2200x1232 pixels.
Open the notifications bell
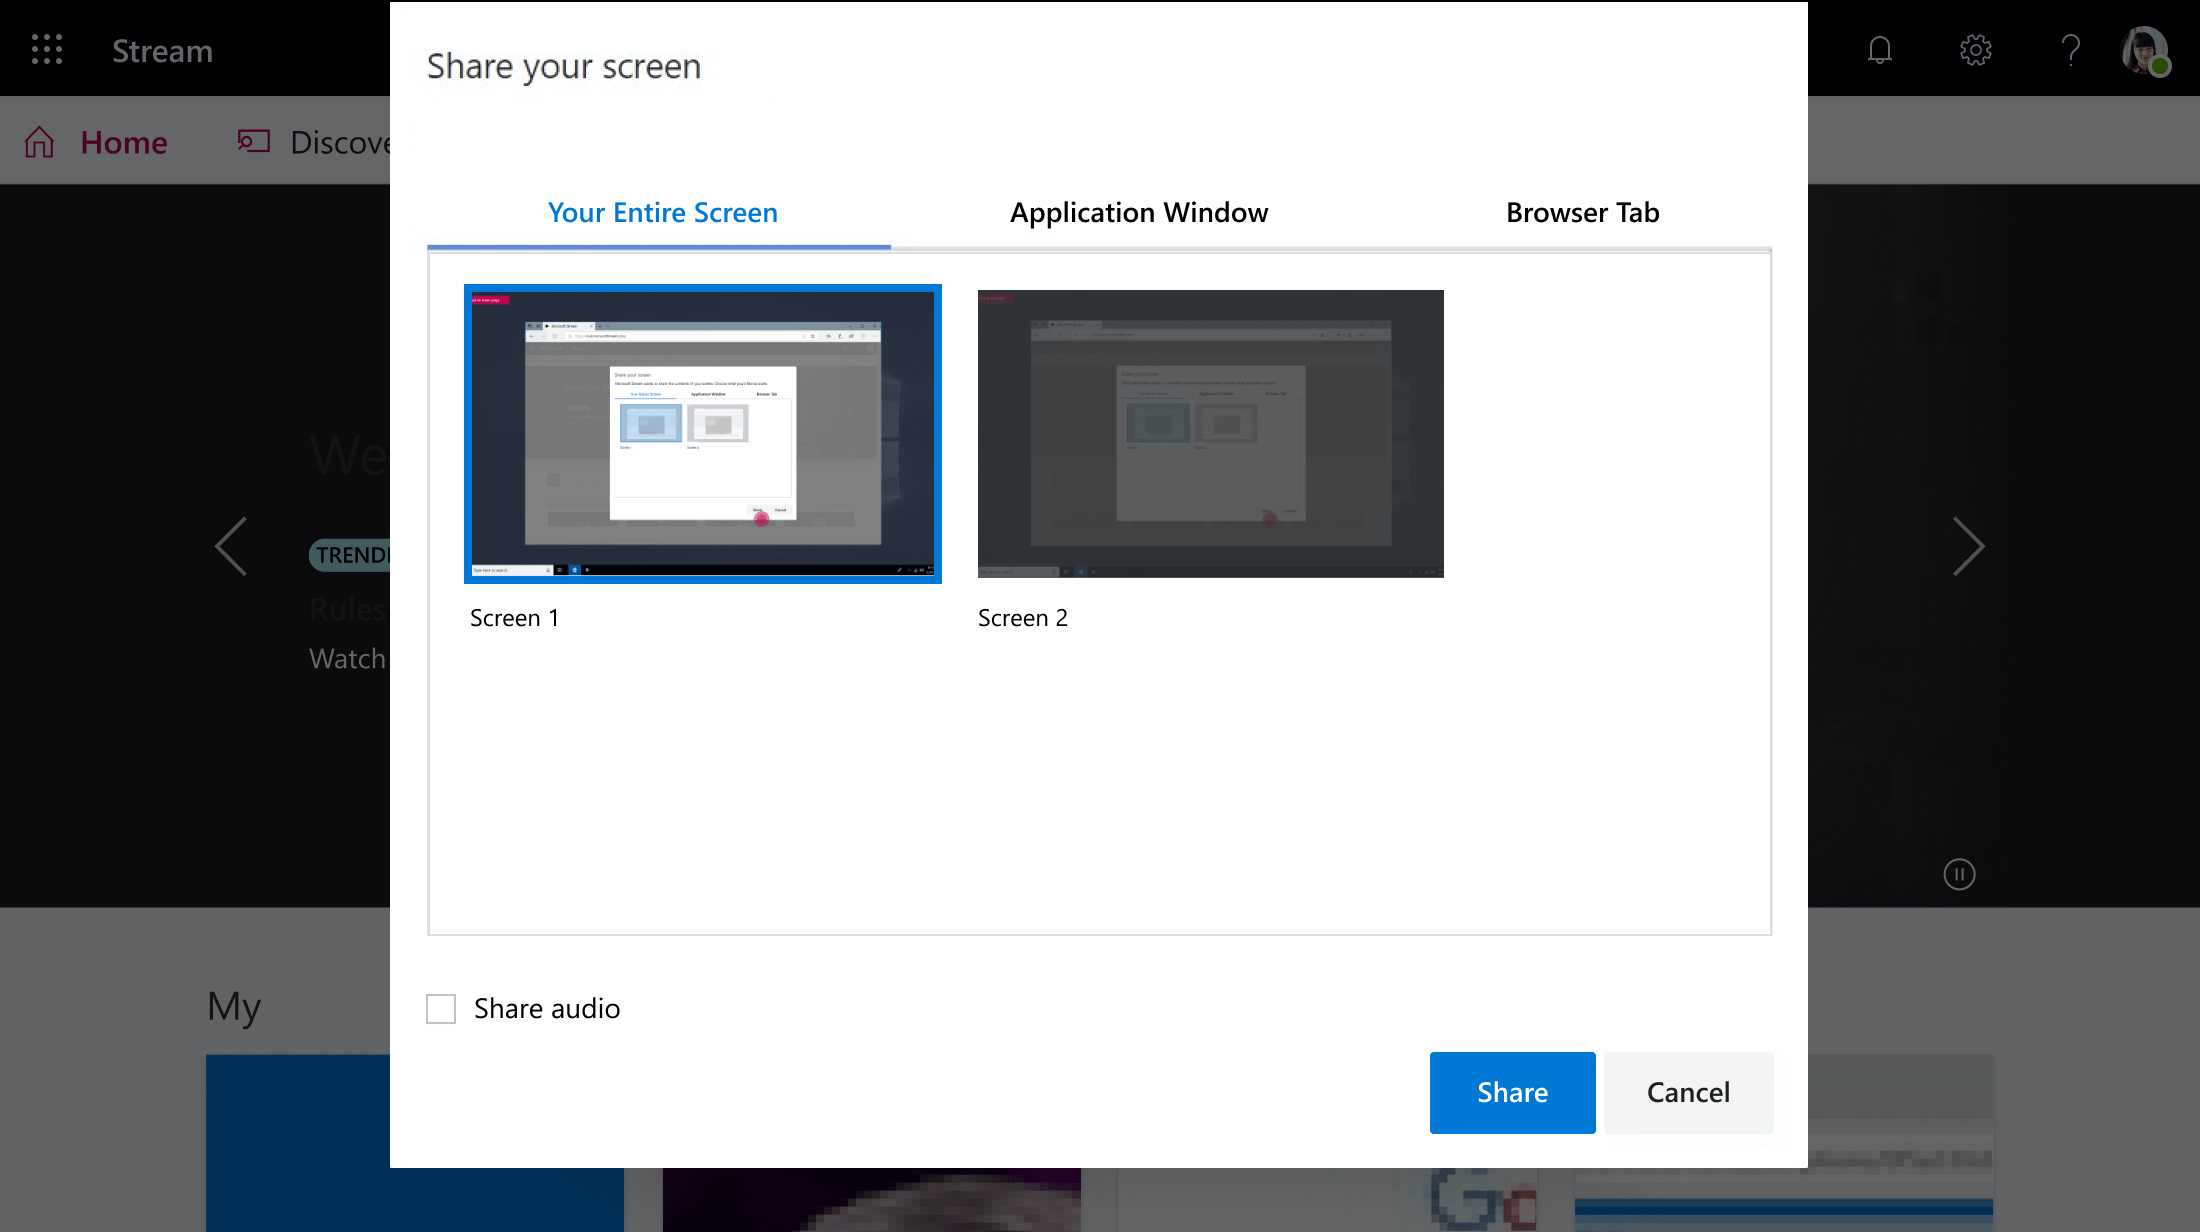pyautogui.click(x=1880, y=49)
